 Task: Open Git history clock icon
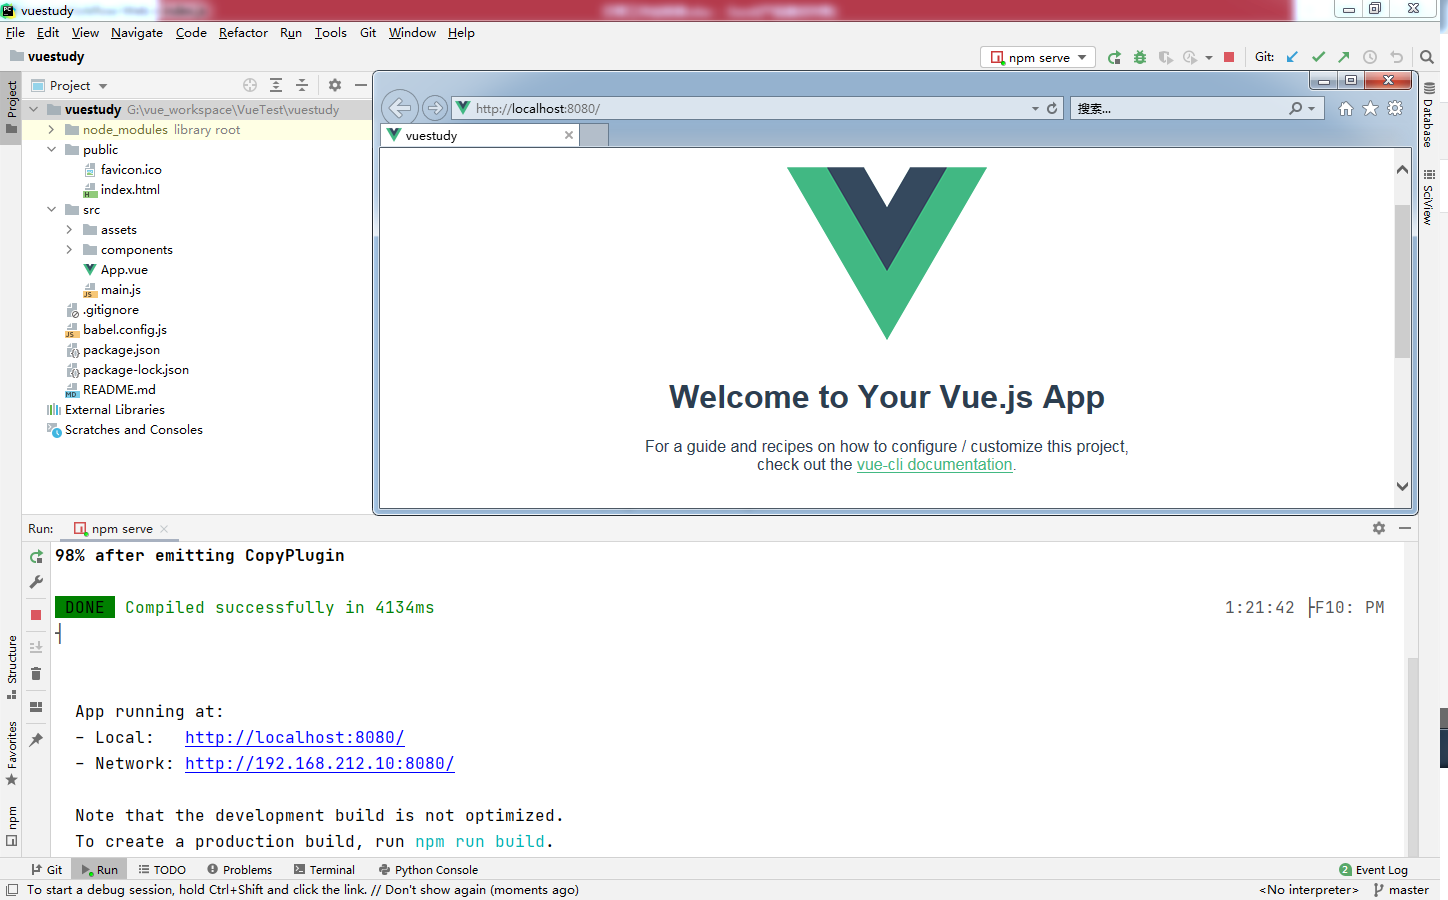1370,57
